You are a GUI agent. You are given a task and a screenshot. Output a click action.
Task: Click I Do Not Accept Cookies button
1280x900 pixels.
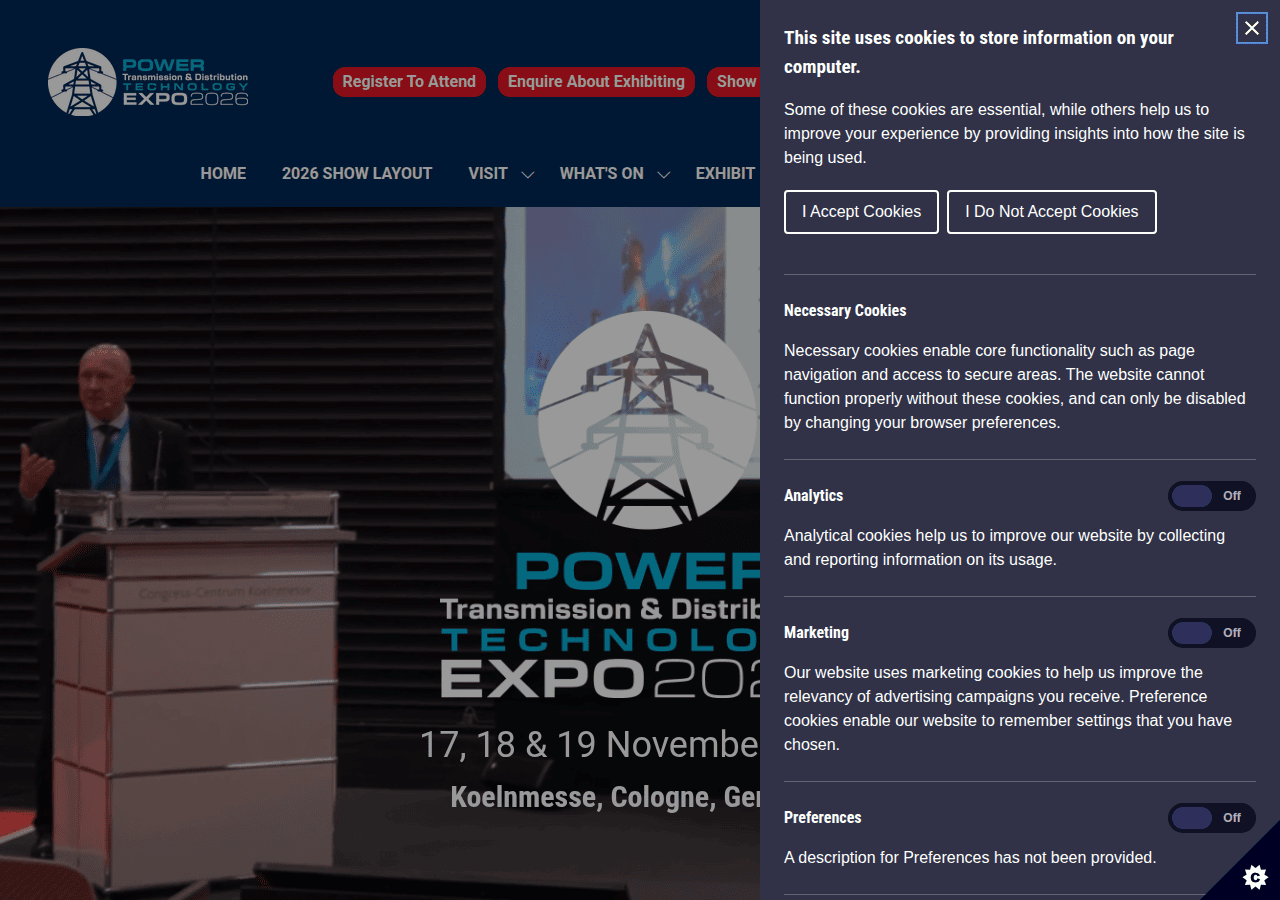1052,212
